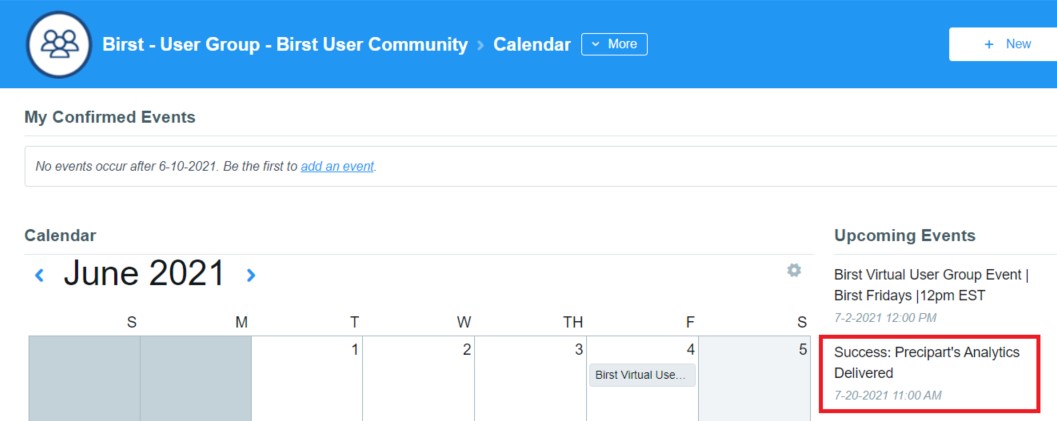
Task: Select the Calendar breadcrumb item
Action: click(x=532, y=44)
